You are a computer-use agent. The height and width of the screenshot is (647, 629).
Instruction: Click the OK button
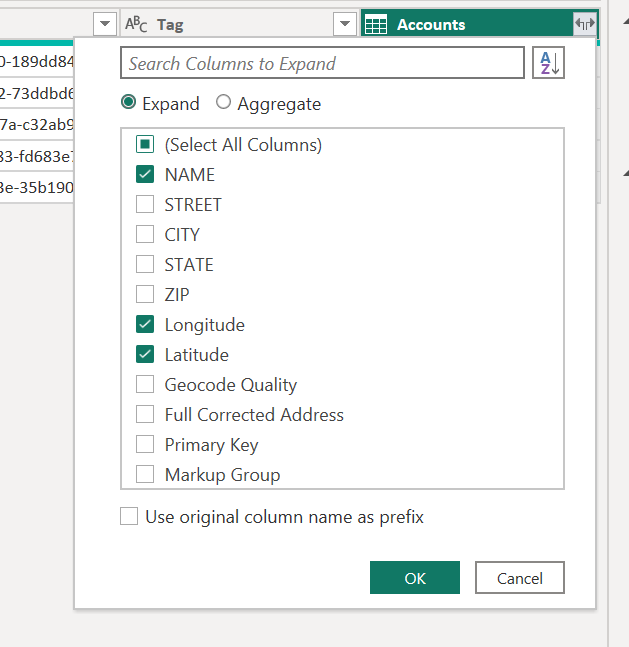(x=415, y=578)
